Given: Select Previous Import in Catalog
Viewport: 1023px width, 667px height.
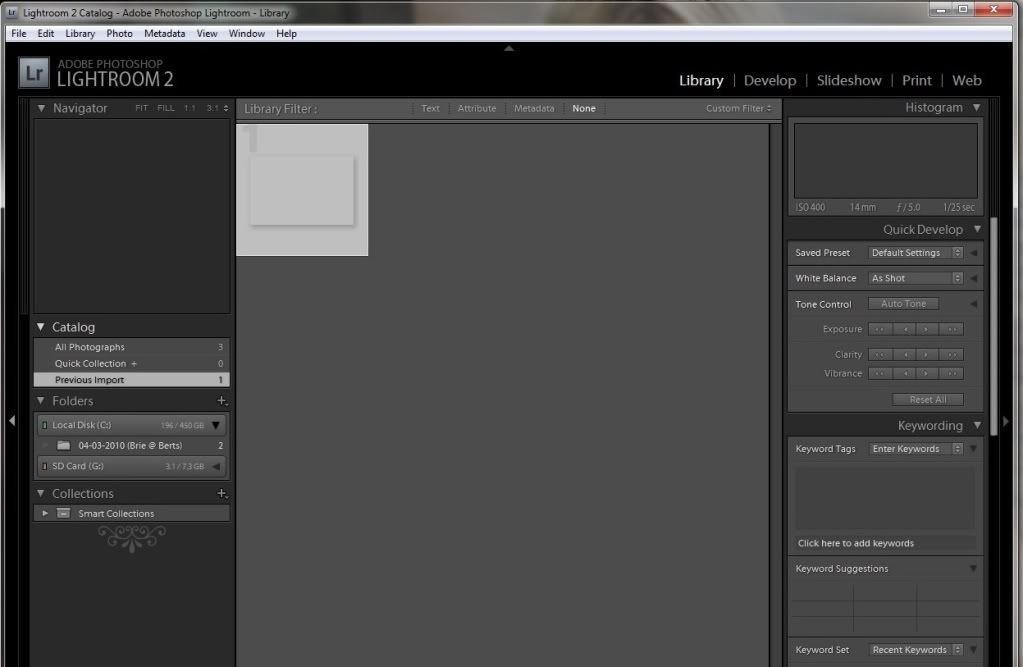Looking at the screenshot, I should (x=132, y=379).
